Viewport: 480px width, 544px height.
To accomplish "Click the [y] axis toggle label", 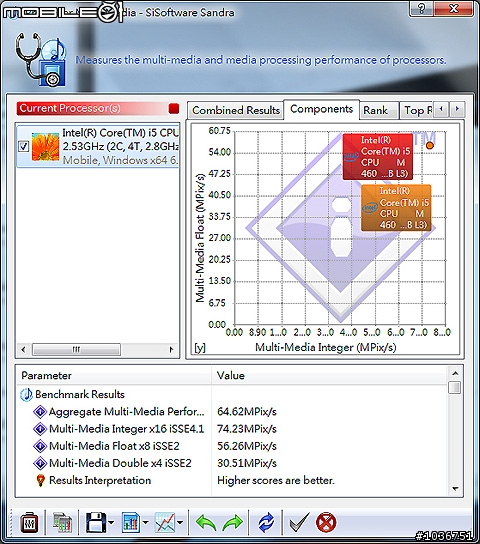I will click(200, 347).
